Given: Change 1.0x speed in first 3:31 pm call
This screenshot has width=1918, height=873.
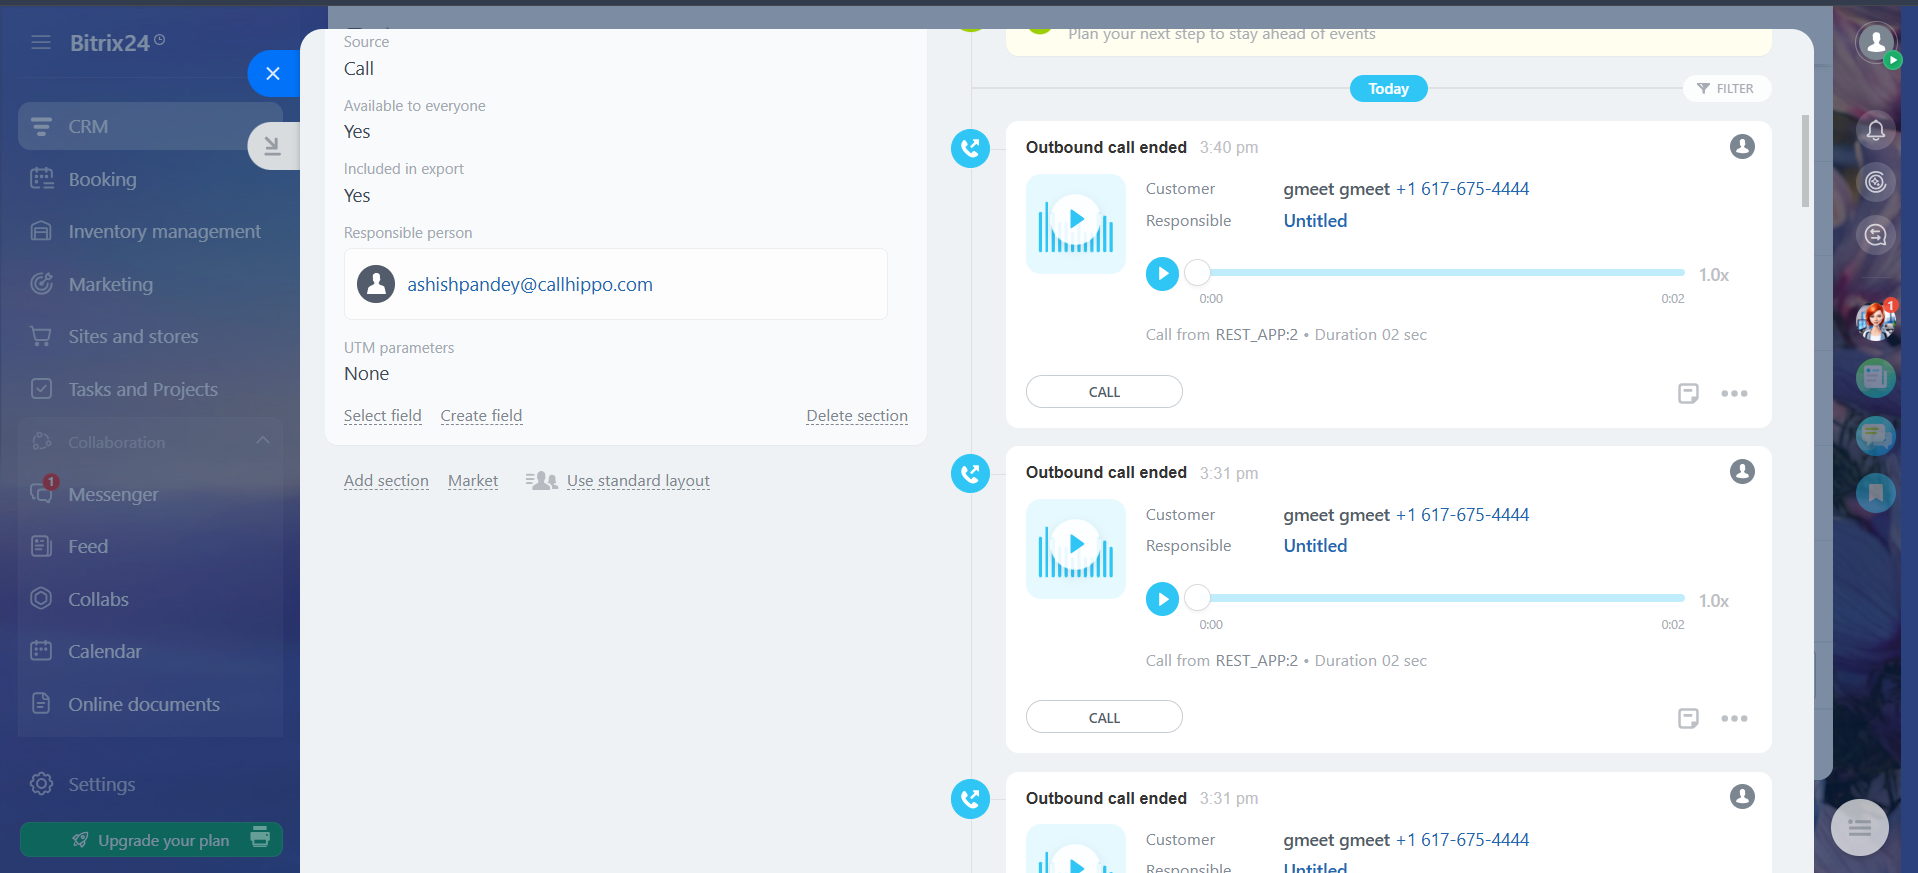Looking at the screenshot, I should point(1714,601).
